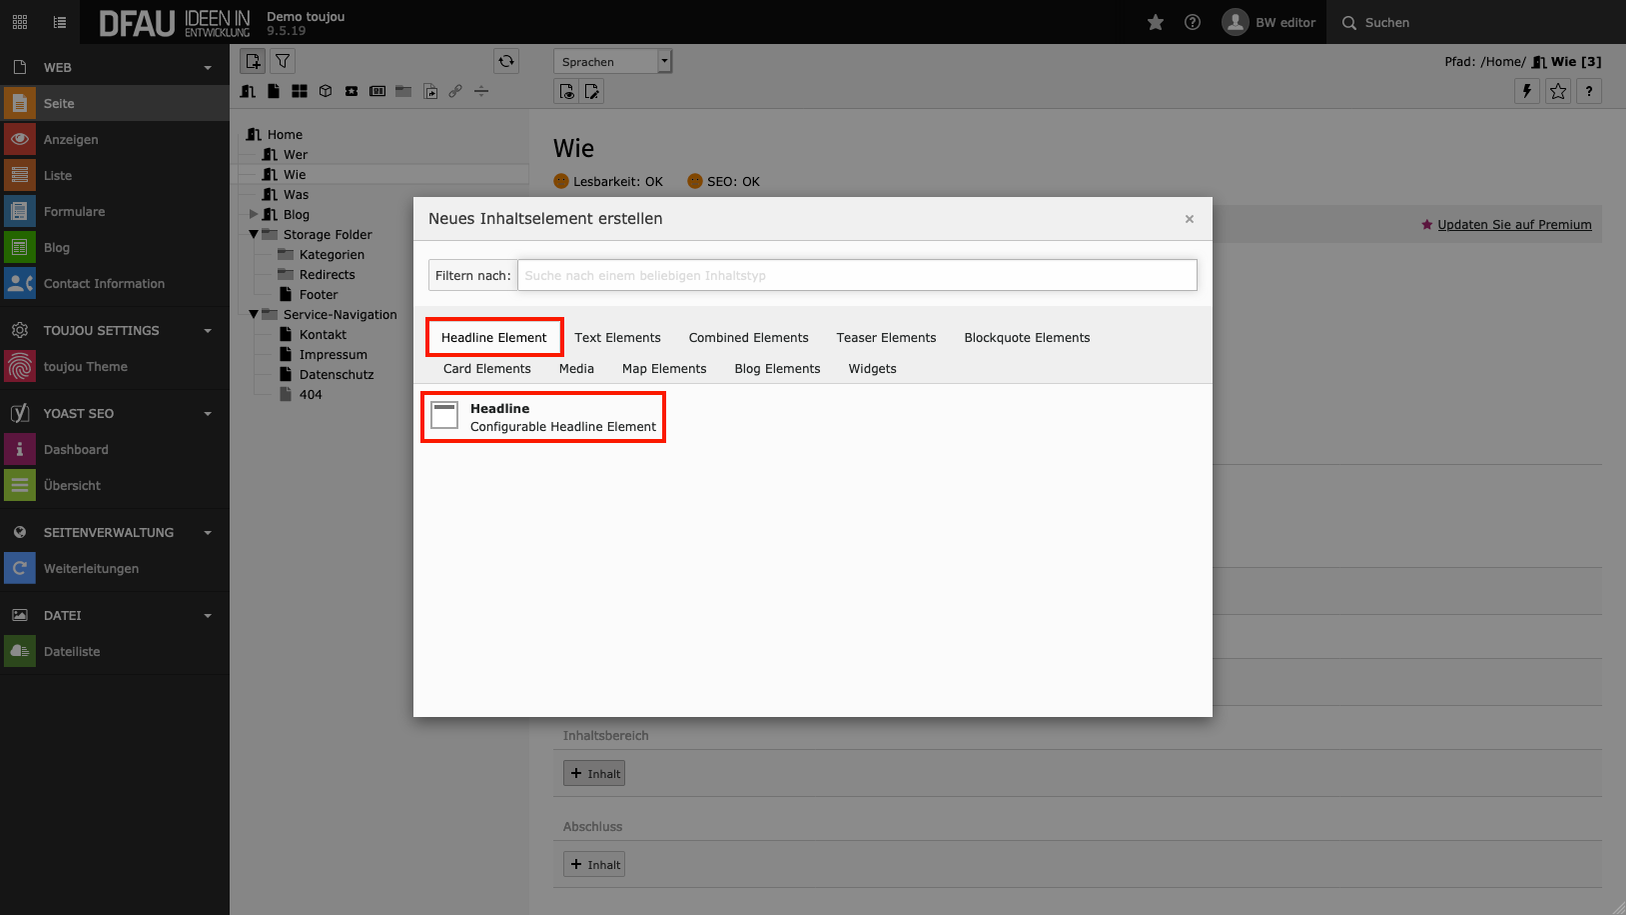Toggle the page tree list icon
This screenshot has width=1626, height=915.
pos(60,22)
